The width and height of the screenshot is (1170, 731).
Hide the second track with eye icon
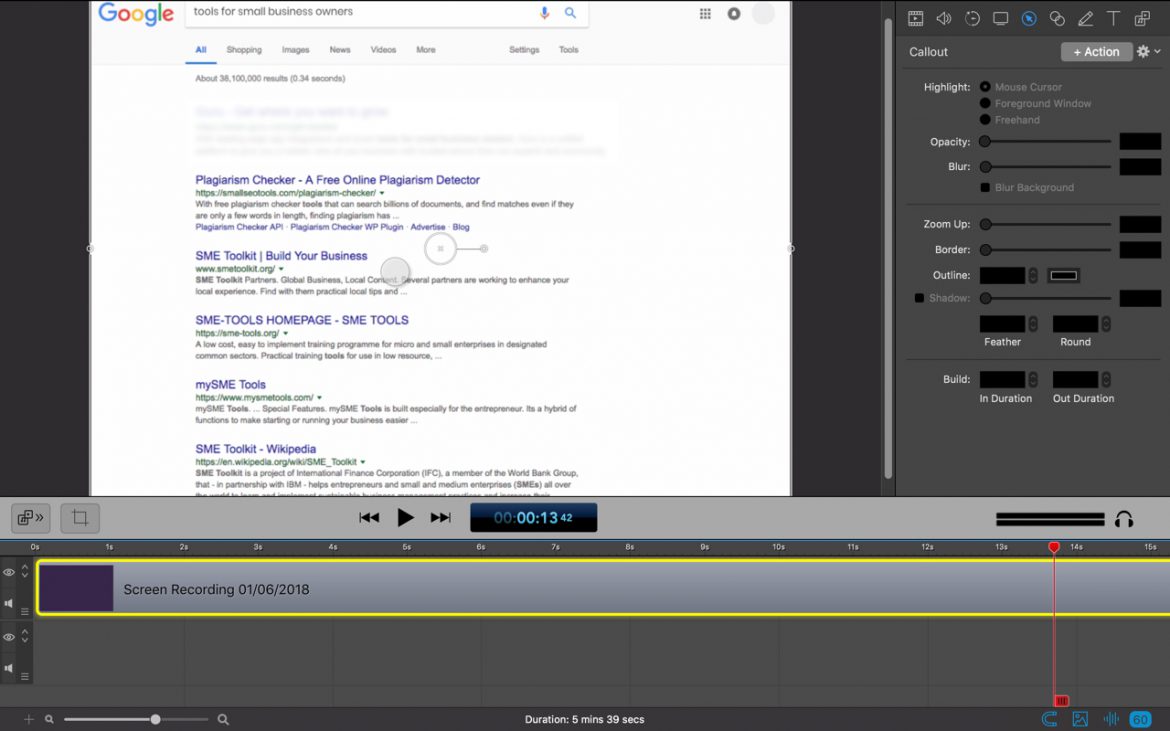9,637
